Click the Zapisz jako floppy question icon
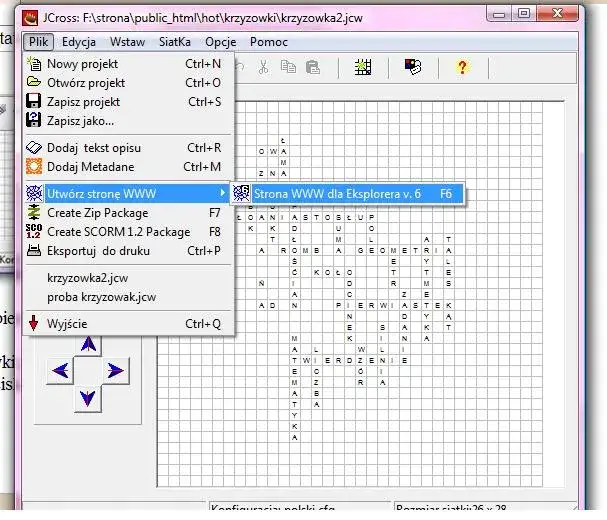The width and height of the screenshot is (607, 520). coord(34,120)
